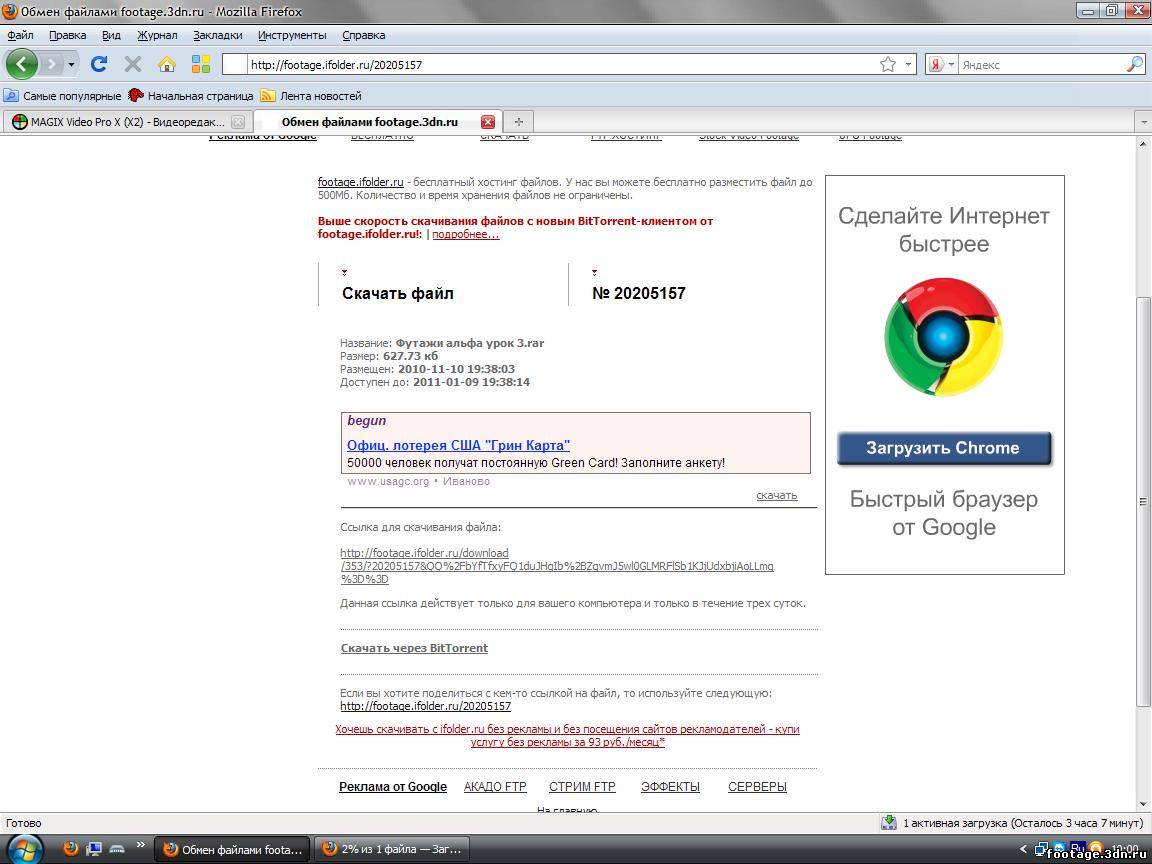Bookmark this page with the star
1152x864 pixels.
click(888, 65)
